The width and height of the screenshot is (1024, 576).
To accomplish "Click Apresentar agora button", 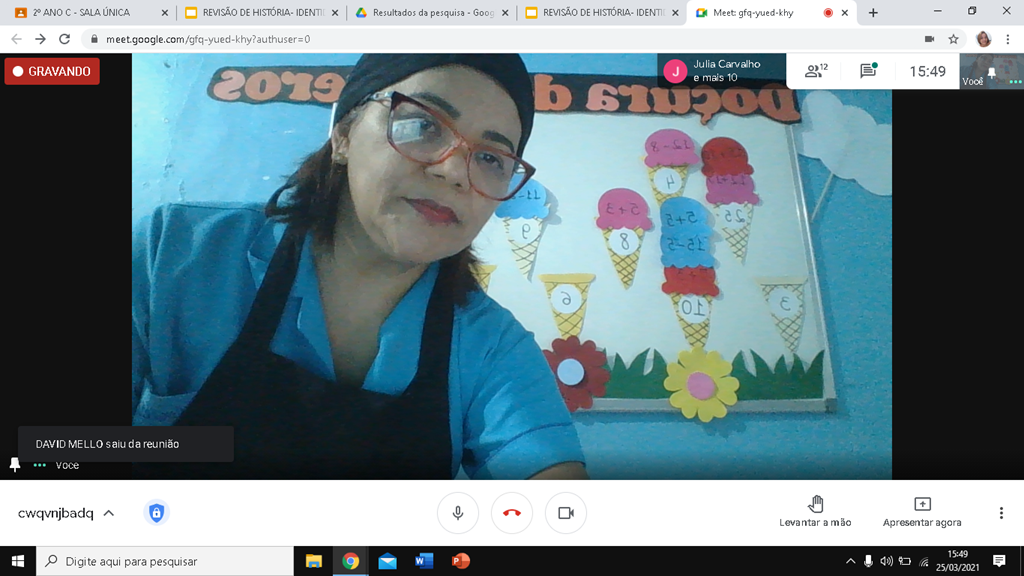I will (922, 511).
